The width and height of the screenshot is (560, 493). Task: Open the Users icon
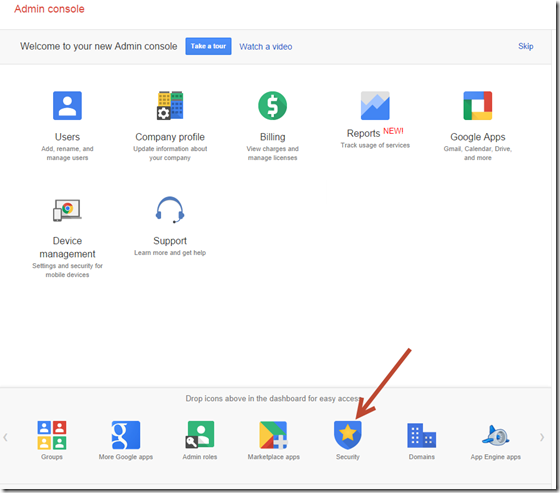click(67, 106)
